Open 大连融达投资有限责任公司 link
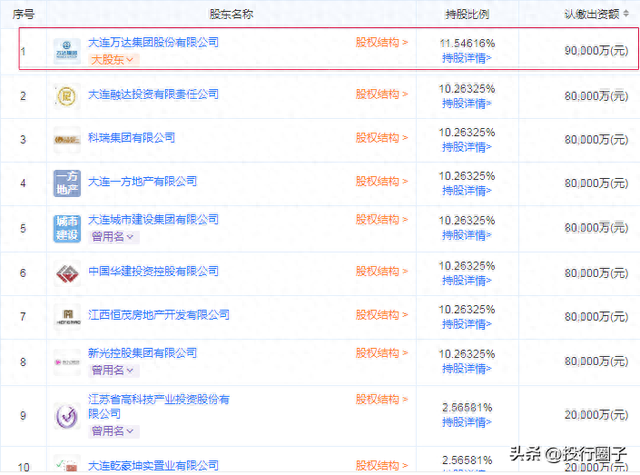The height and width of the screenshot is (475, 640). tap(153, 94)
